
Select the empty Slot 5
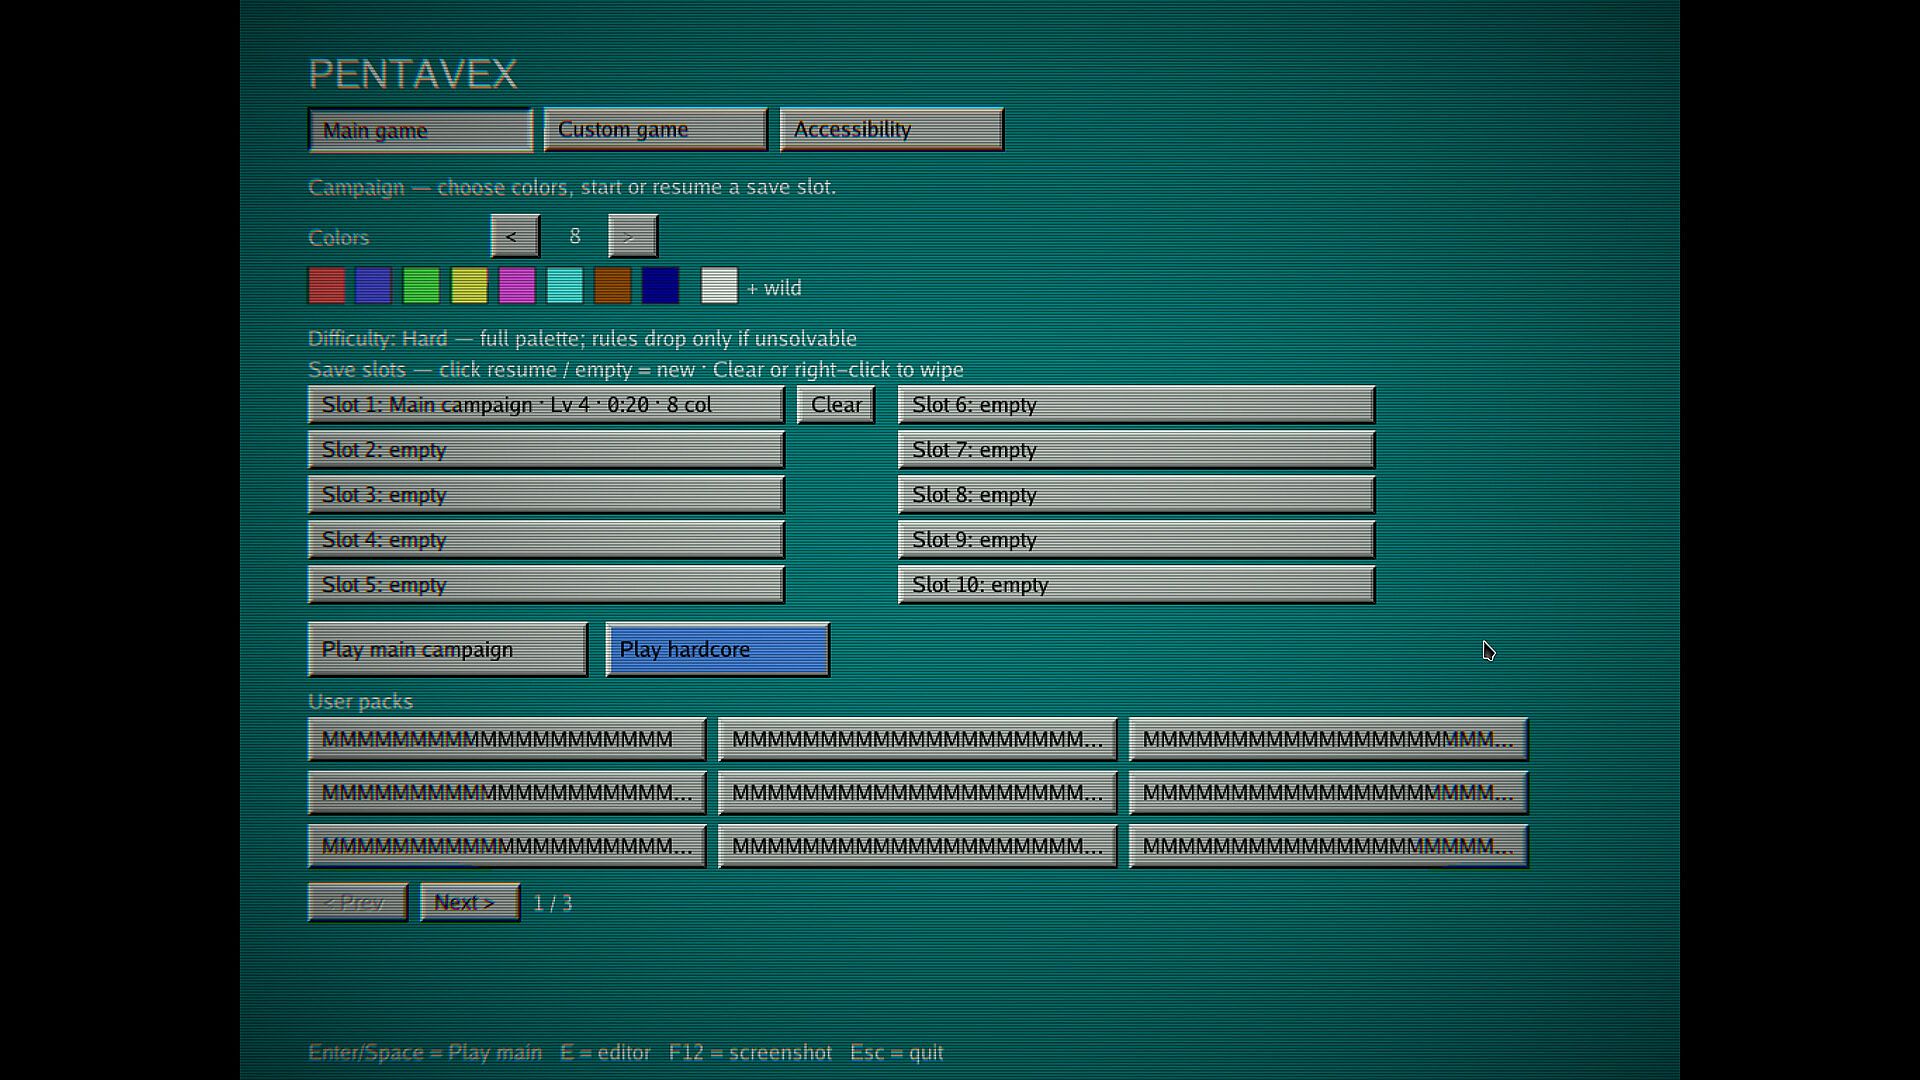[546, 585]
